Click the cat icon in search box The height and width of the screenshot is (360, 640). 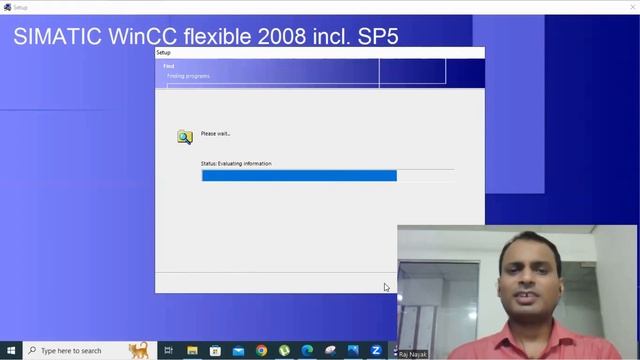pyautogui.click(x=139, y=350)
